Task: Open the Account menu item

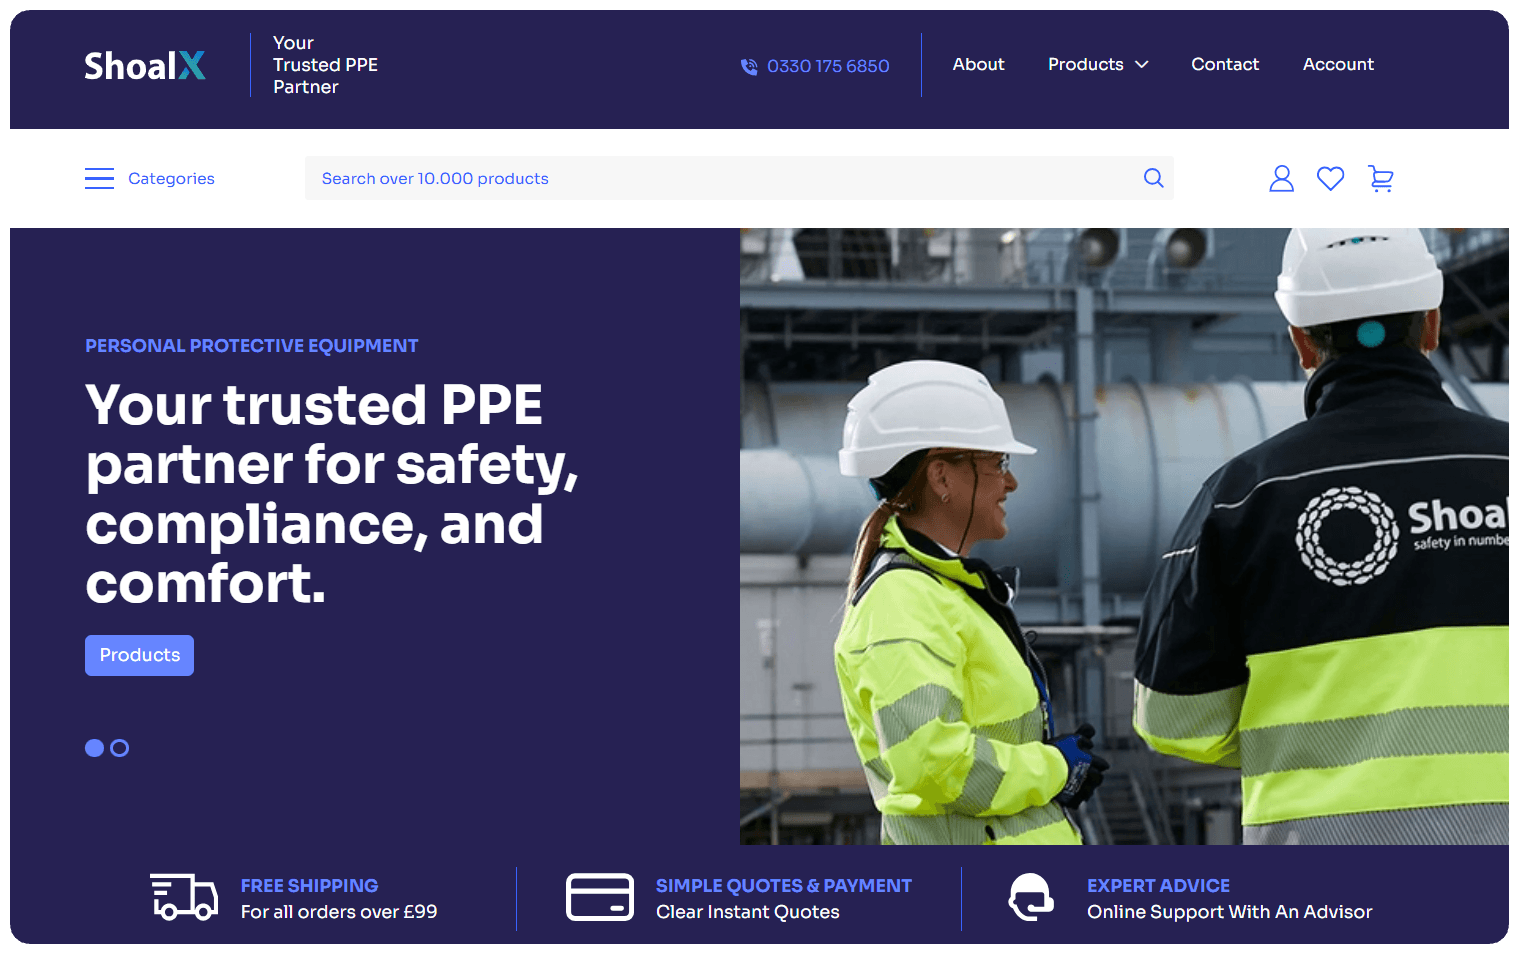Action: click(1338, 65)
